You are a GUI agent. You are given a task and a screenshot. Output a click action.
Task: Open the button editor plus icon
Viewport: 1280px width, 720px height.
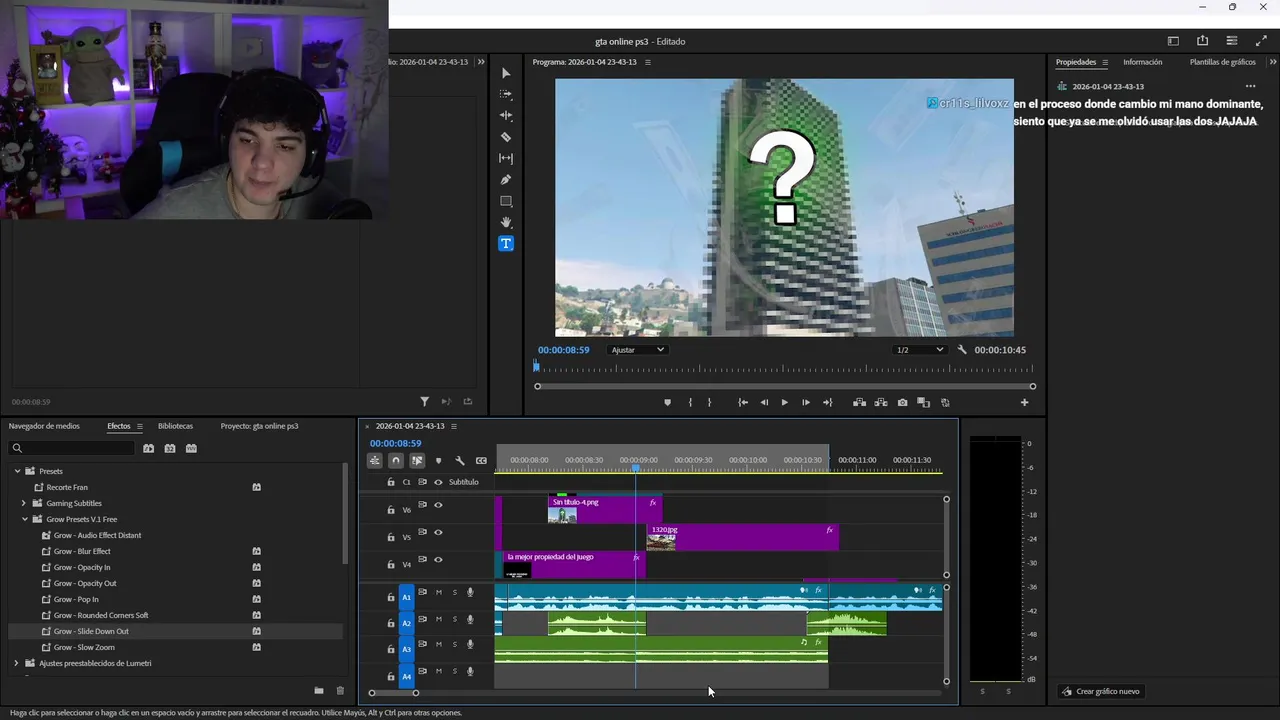pos(1024,402)
